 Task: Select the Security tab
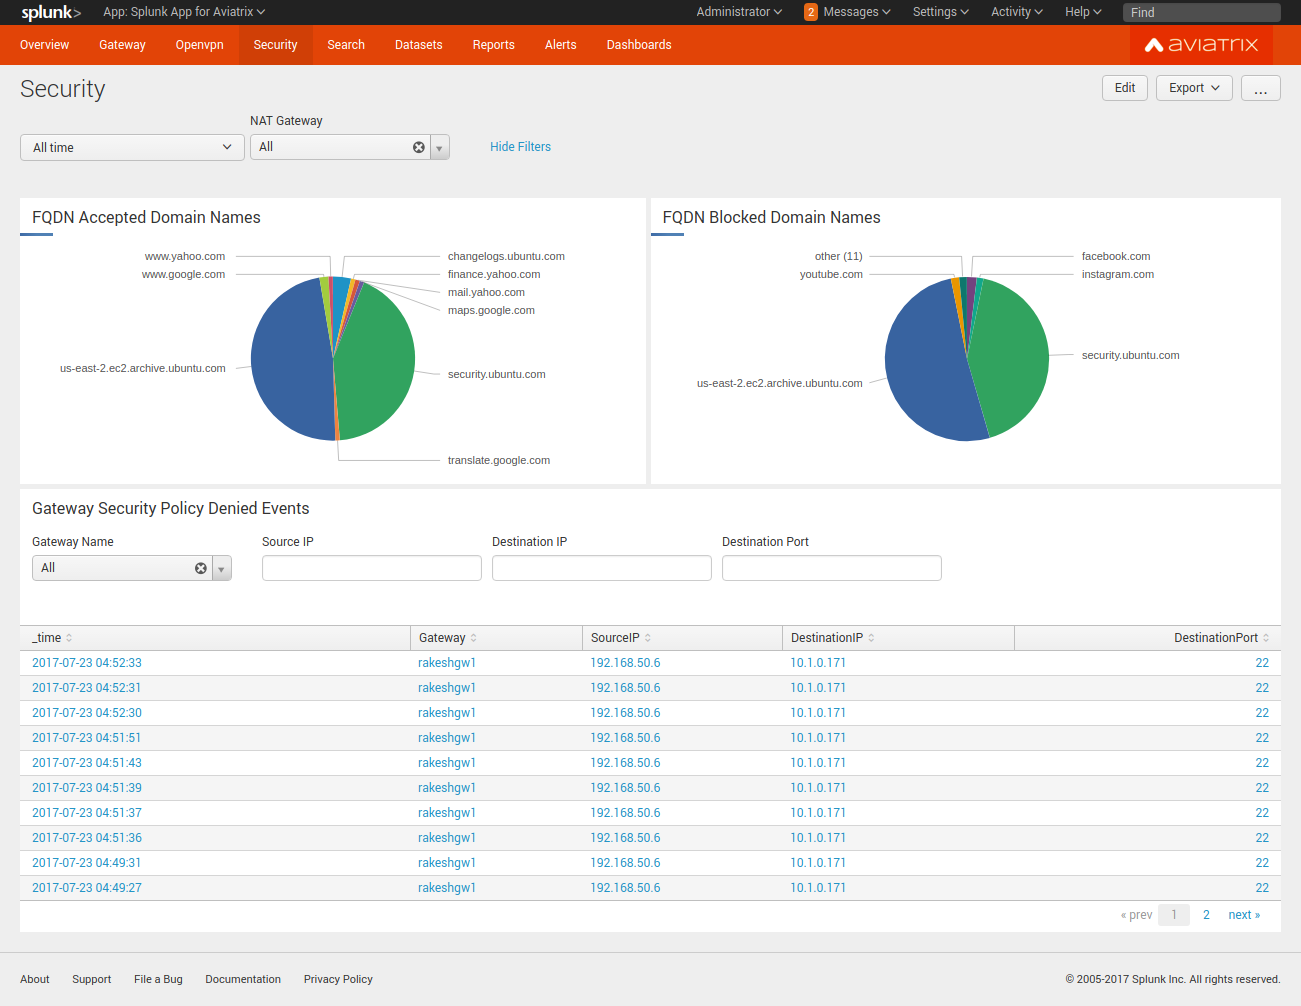click(x=276, y=45)
